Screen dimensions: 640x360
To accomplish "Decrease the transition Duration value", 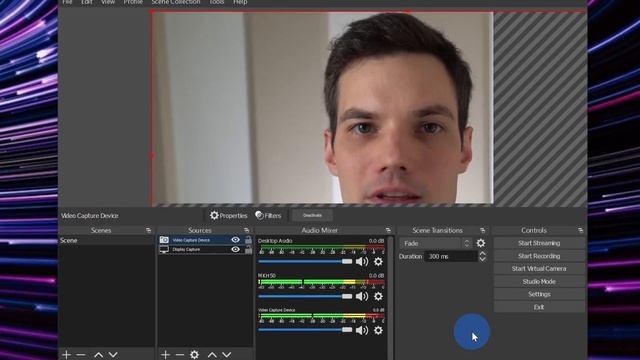I will tap(482, 259).
